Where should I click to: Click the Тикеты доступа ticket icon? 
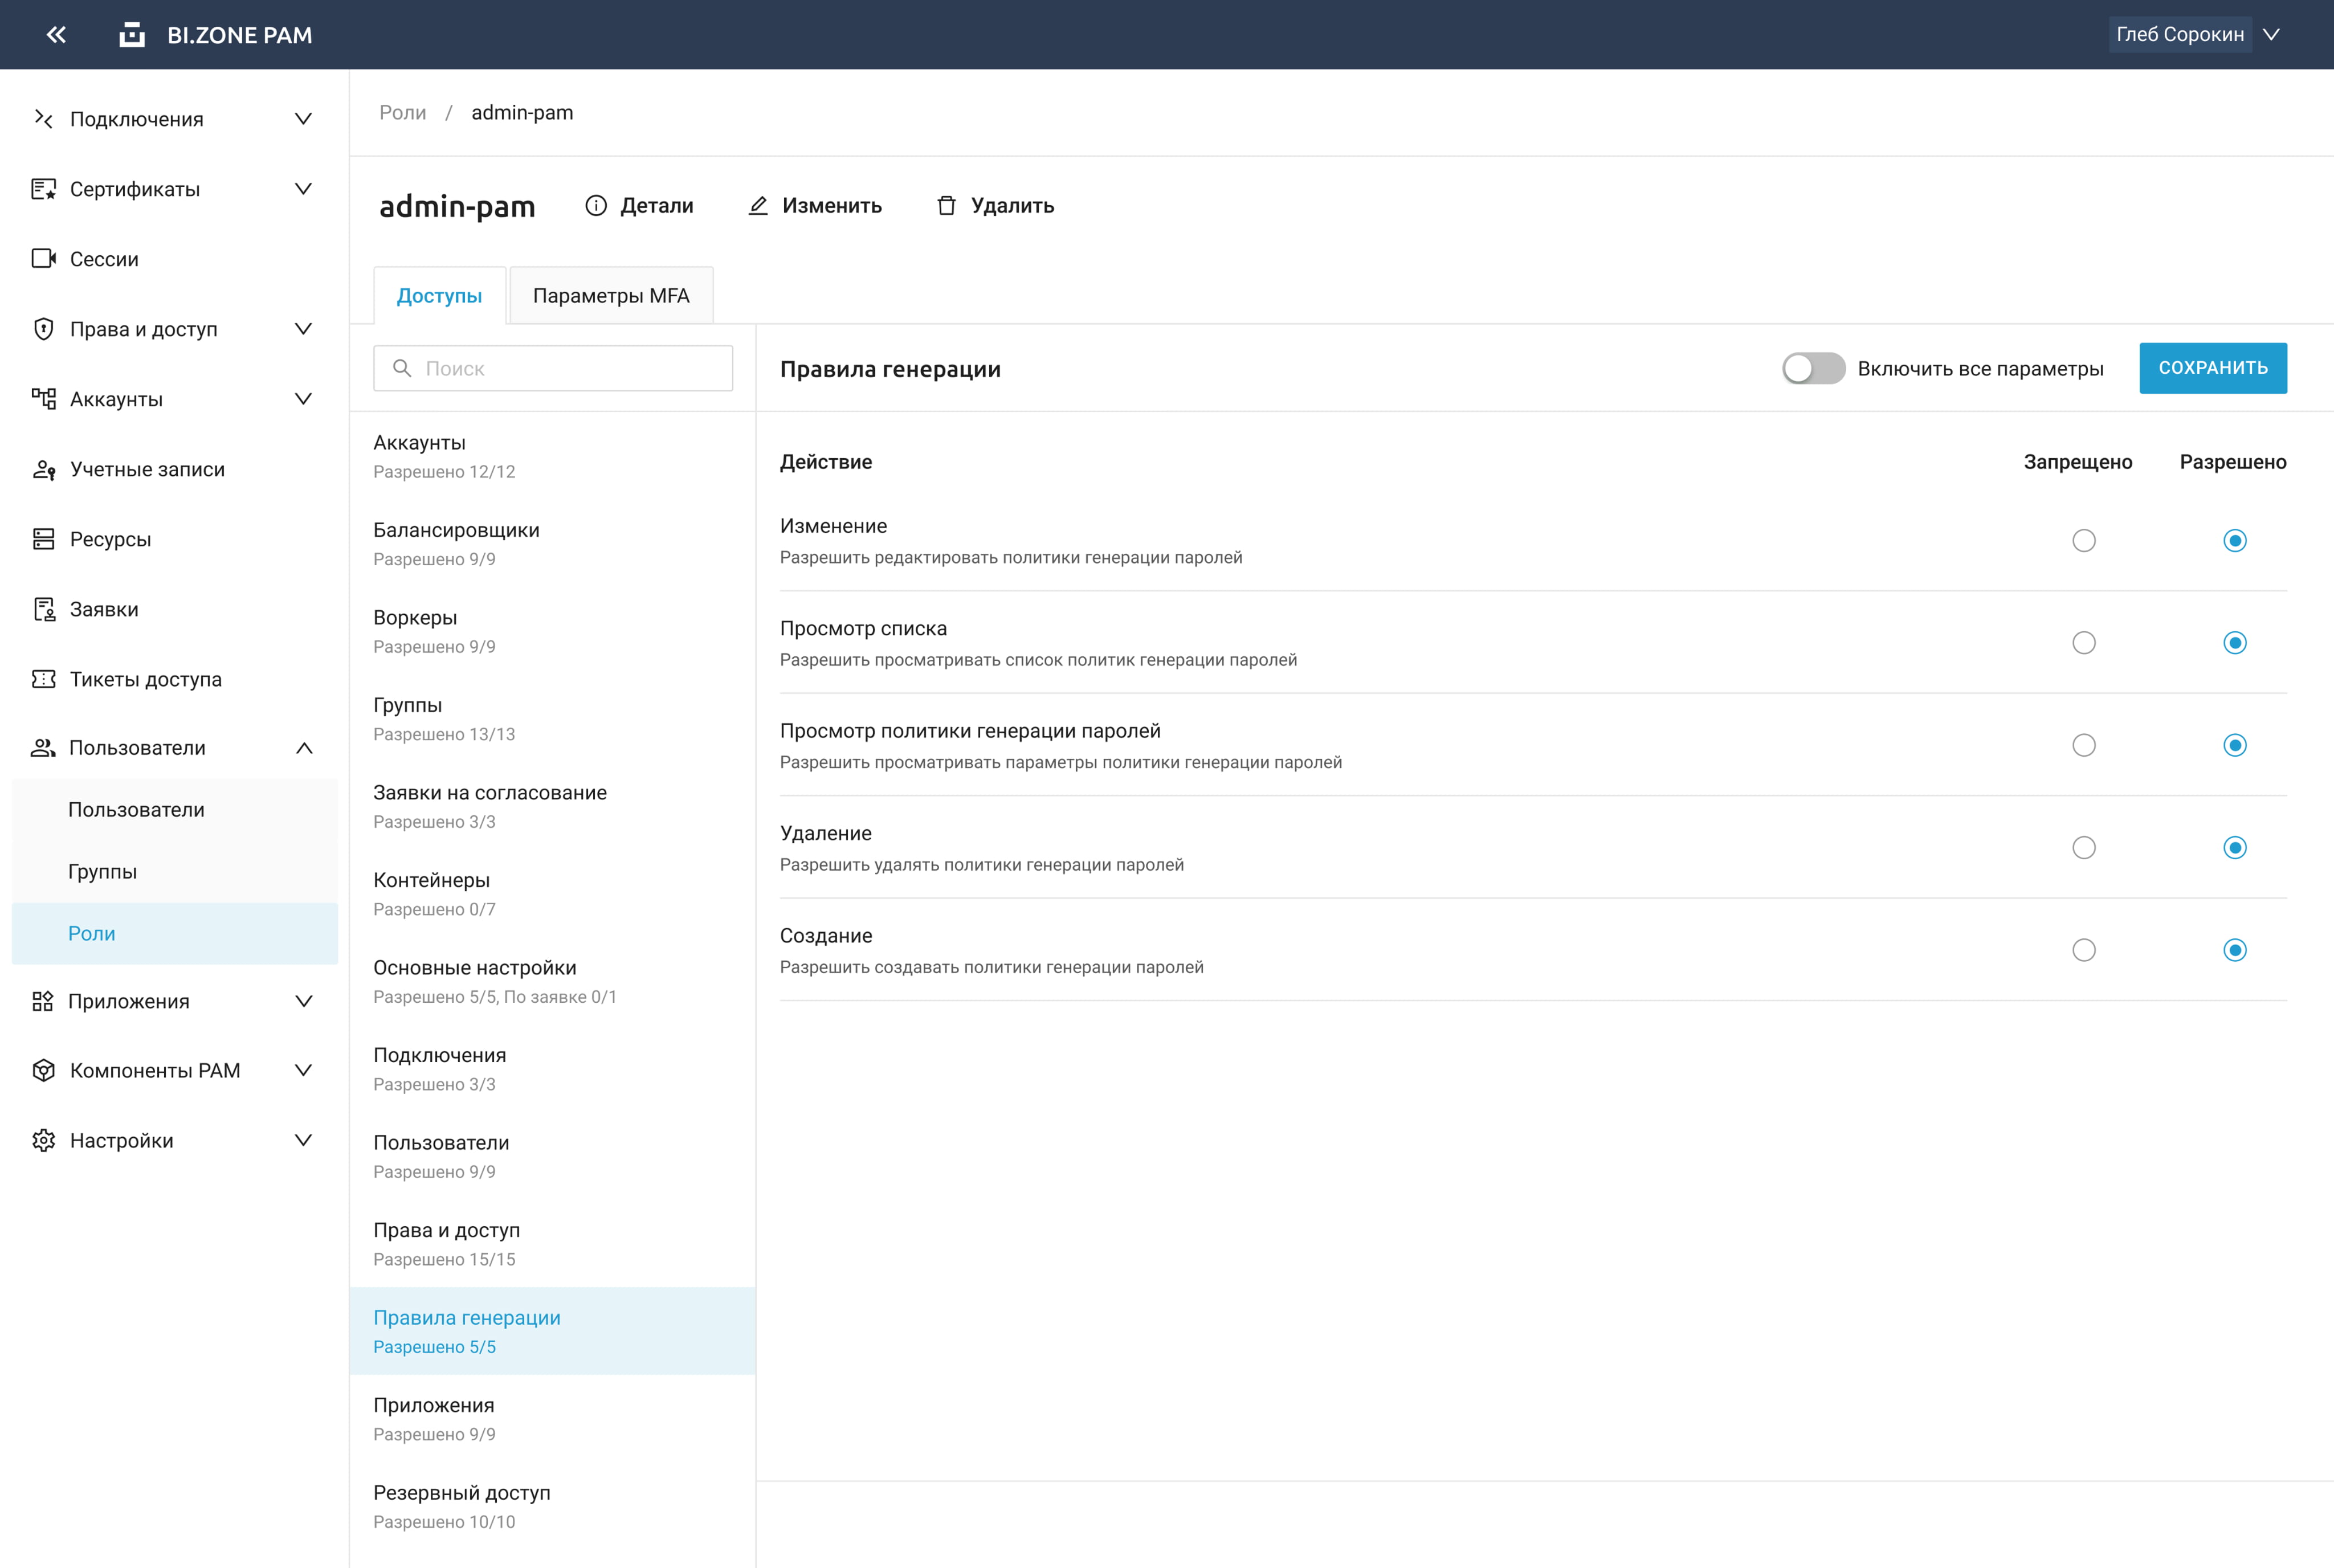(x=44, y=679)
